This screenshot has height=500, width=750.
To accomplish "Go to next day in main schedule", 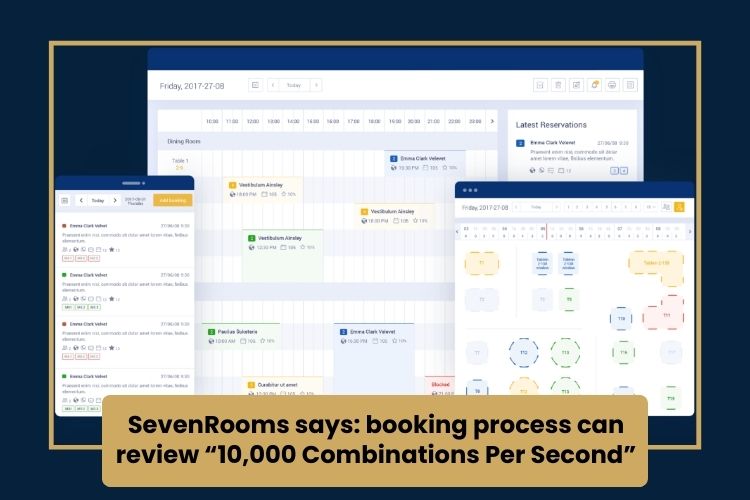I will (x=317, y=85).
